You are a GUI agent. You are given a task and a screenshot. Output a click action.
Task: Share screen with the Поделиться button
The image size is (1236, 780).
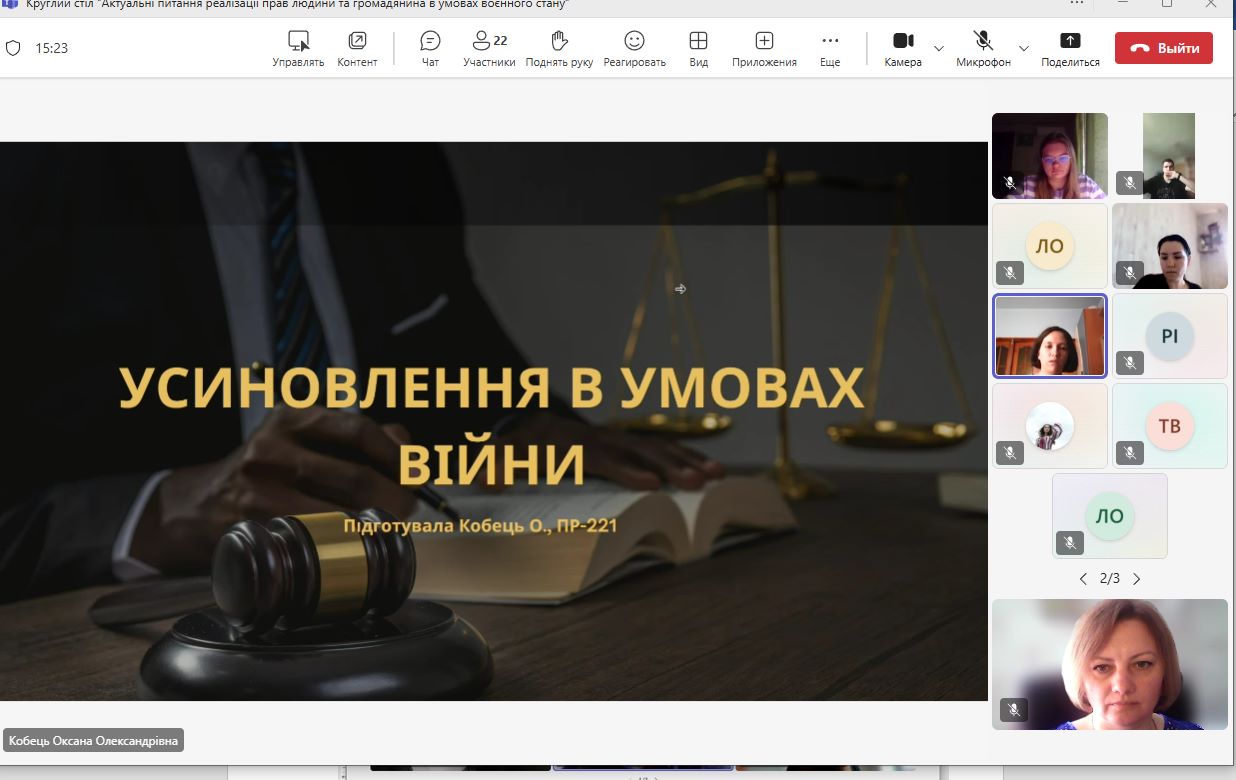(1070, 48)
